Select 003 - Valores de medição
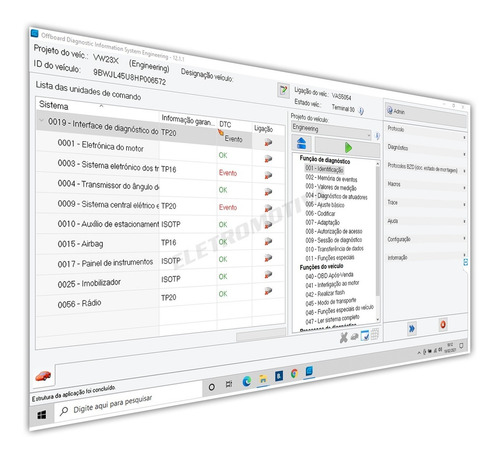 point(331,187)
